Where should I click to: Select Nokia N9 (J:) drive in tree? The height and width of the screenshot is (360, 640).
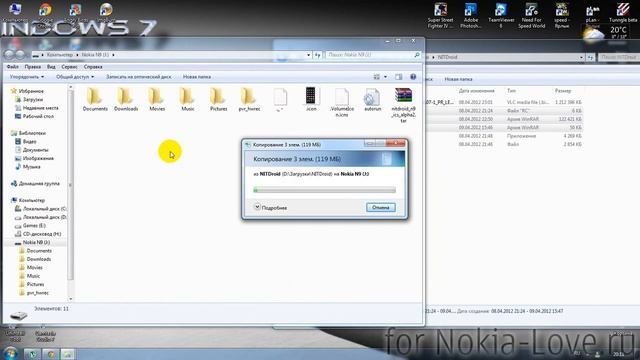[36, 242]
